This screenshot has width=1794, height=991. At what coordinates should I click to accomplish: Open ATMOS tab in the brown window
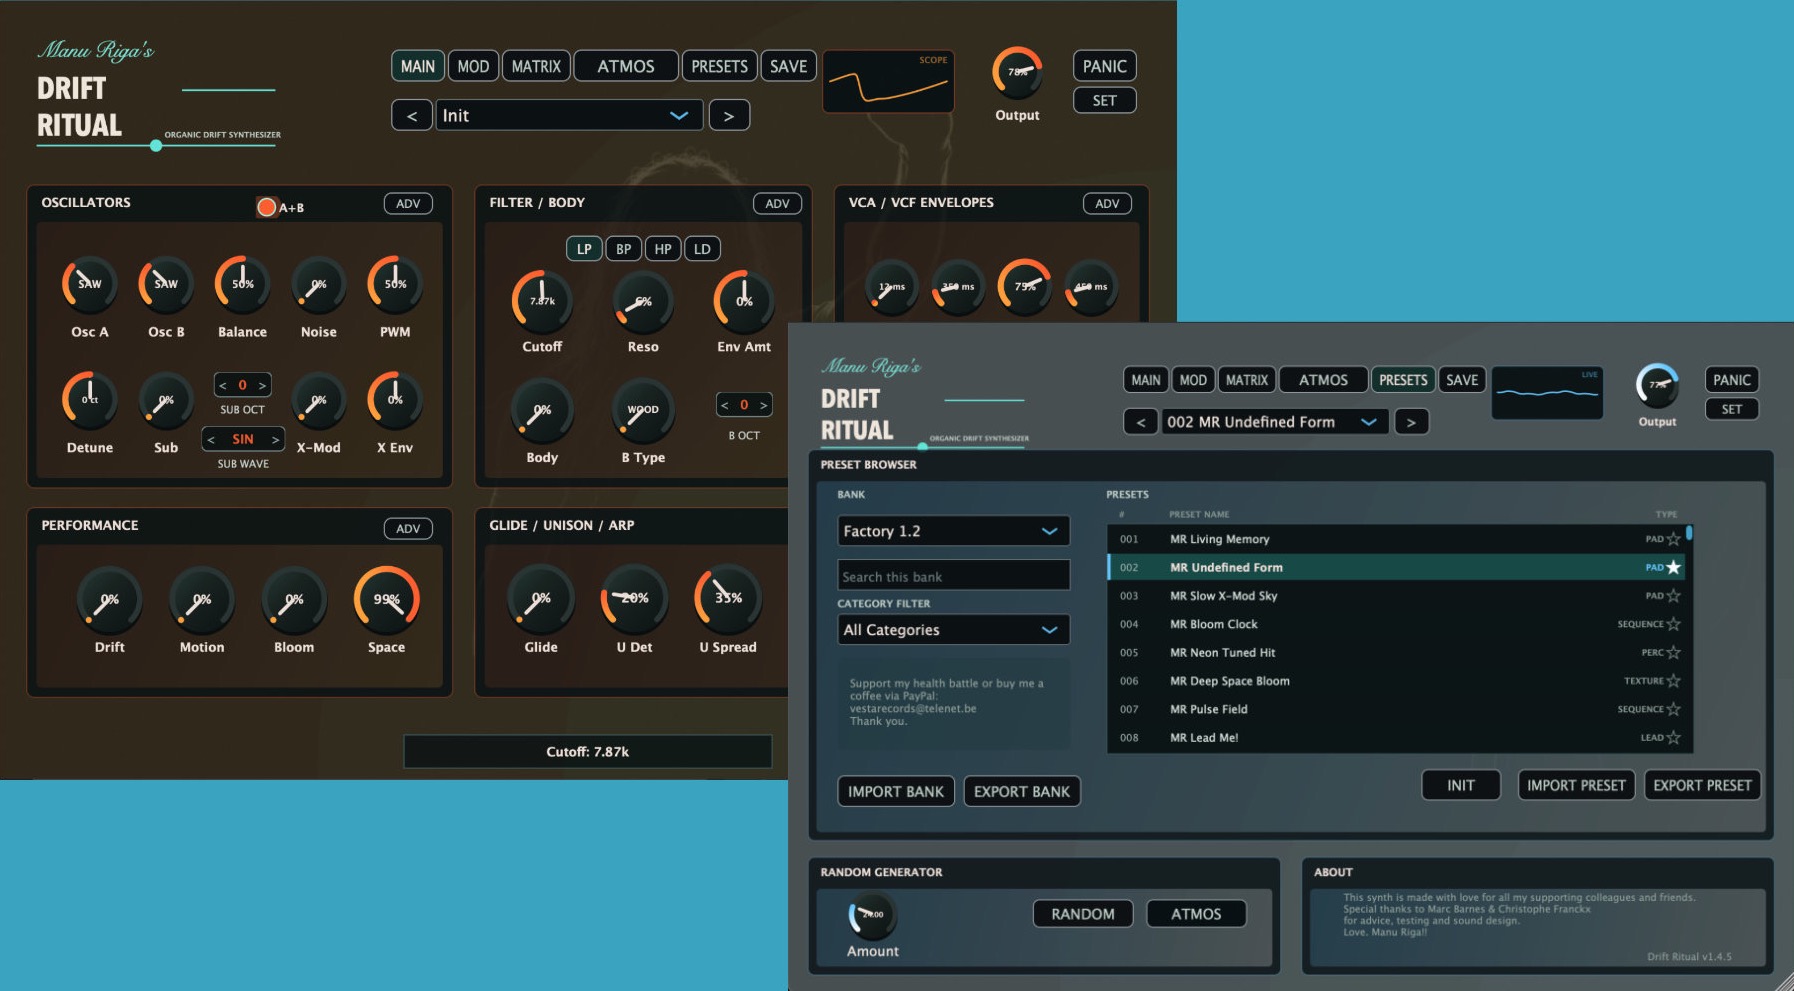click(626, 66)
